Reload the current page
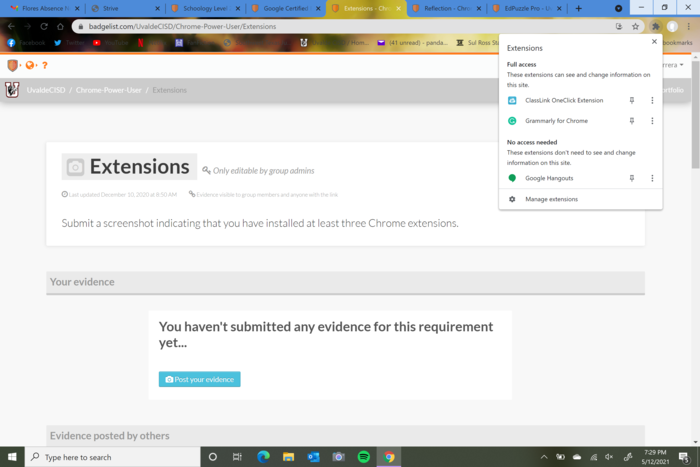Viewport: 700px width, 467px height. 44,26
